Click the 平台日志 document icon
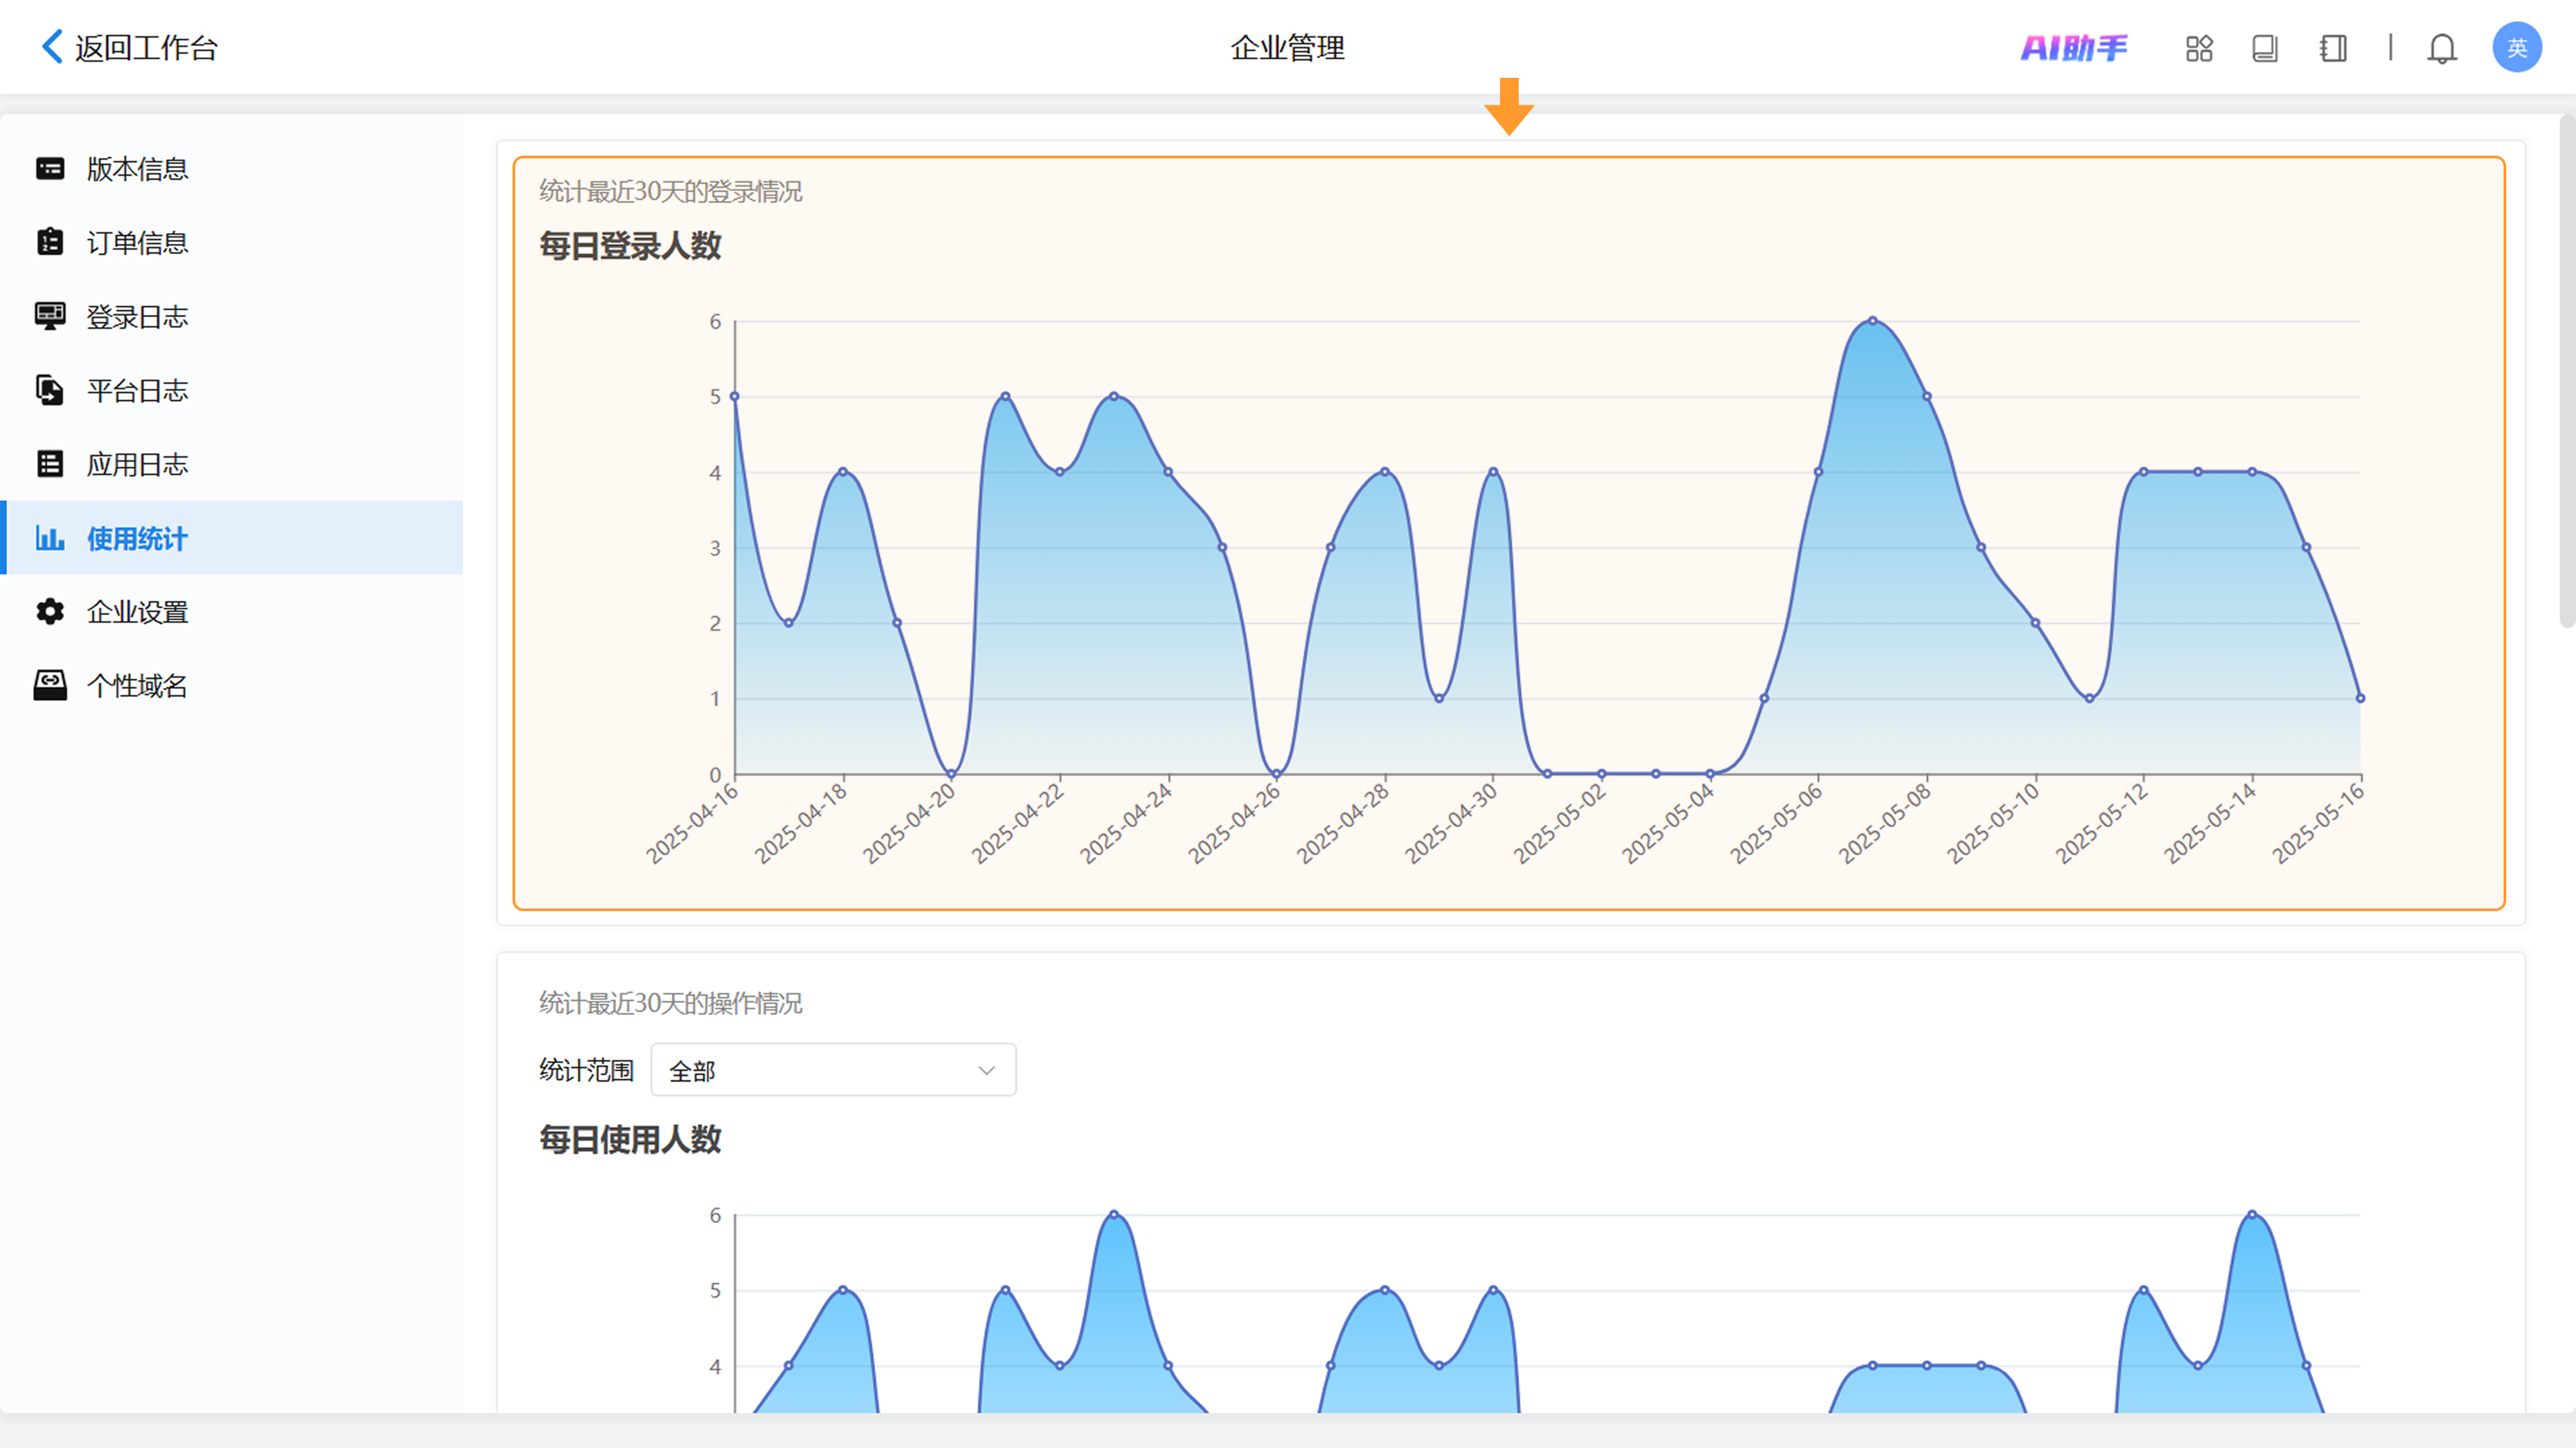2576x1448 pixels. (x=50, y=390)
